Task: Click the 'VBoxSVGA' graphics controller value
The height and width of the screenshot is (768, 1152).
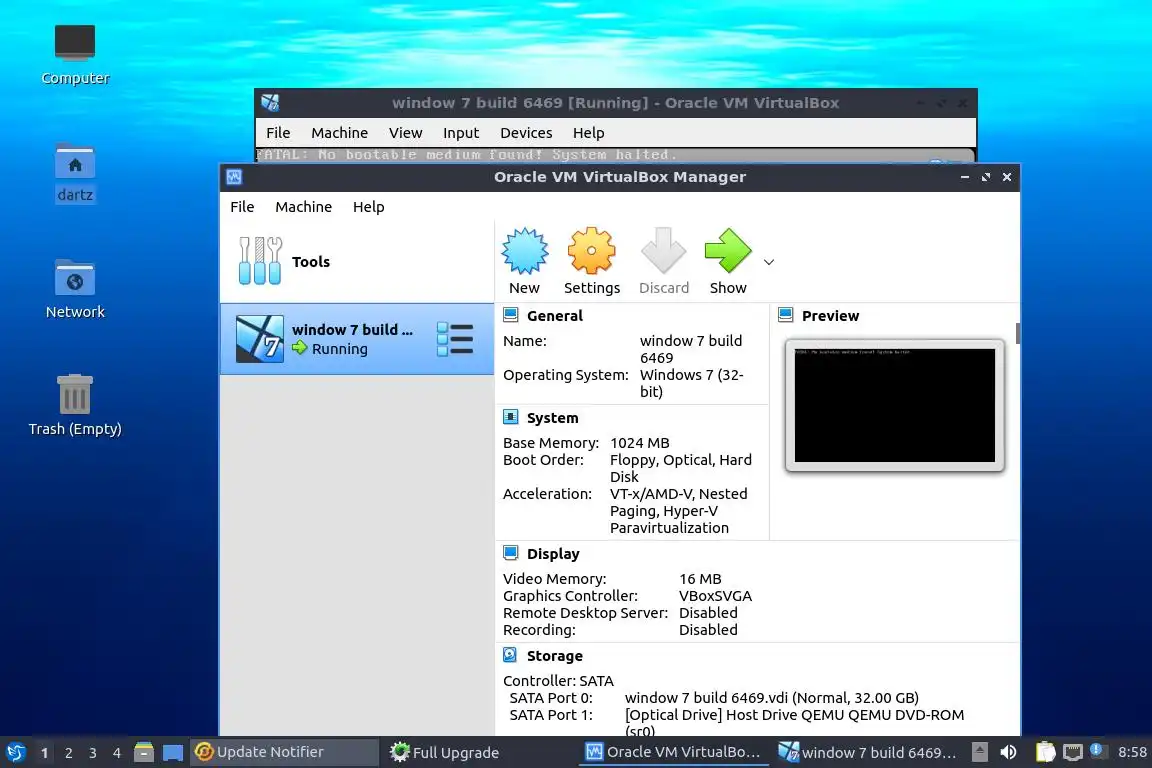Action: [715, 596]
